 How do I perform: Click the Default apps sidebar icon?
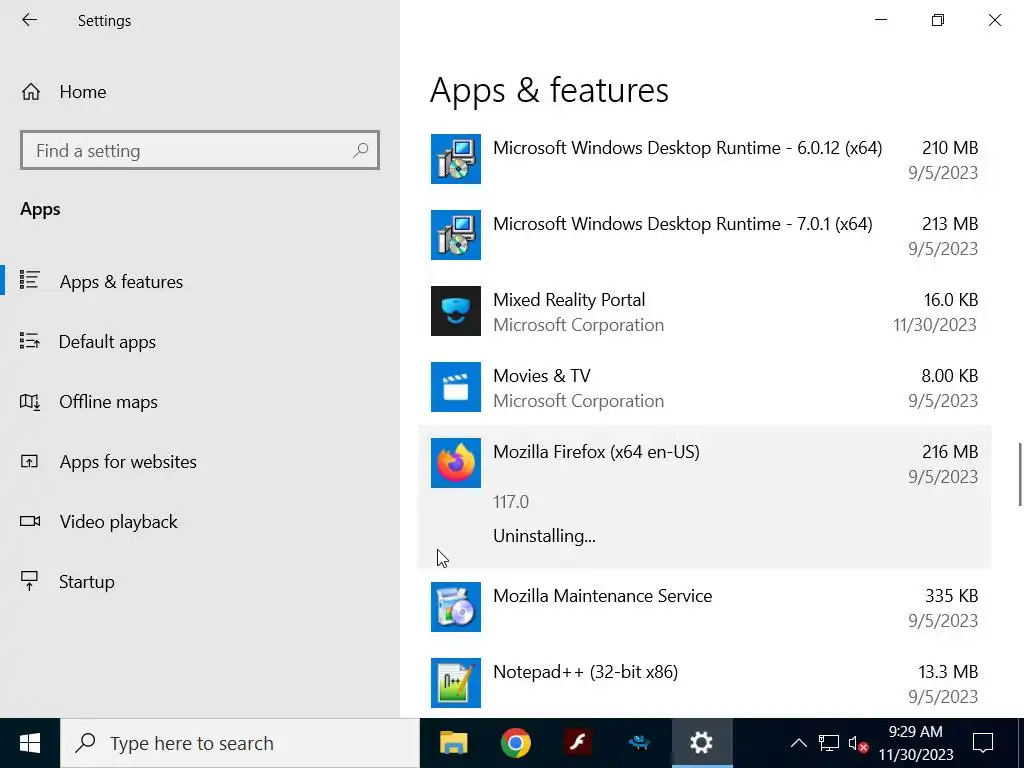29,341
